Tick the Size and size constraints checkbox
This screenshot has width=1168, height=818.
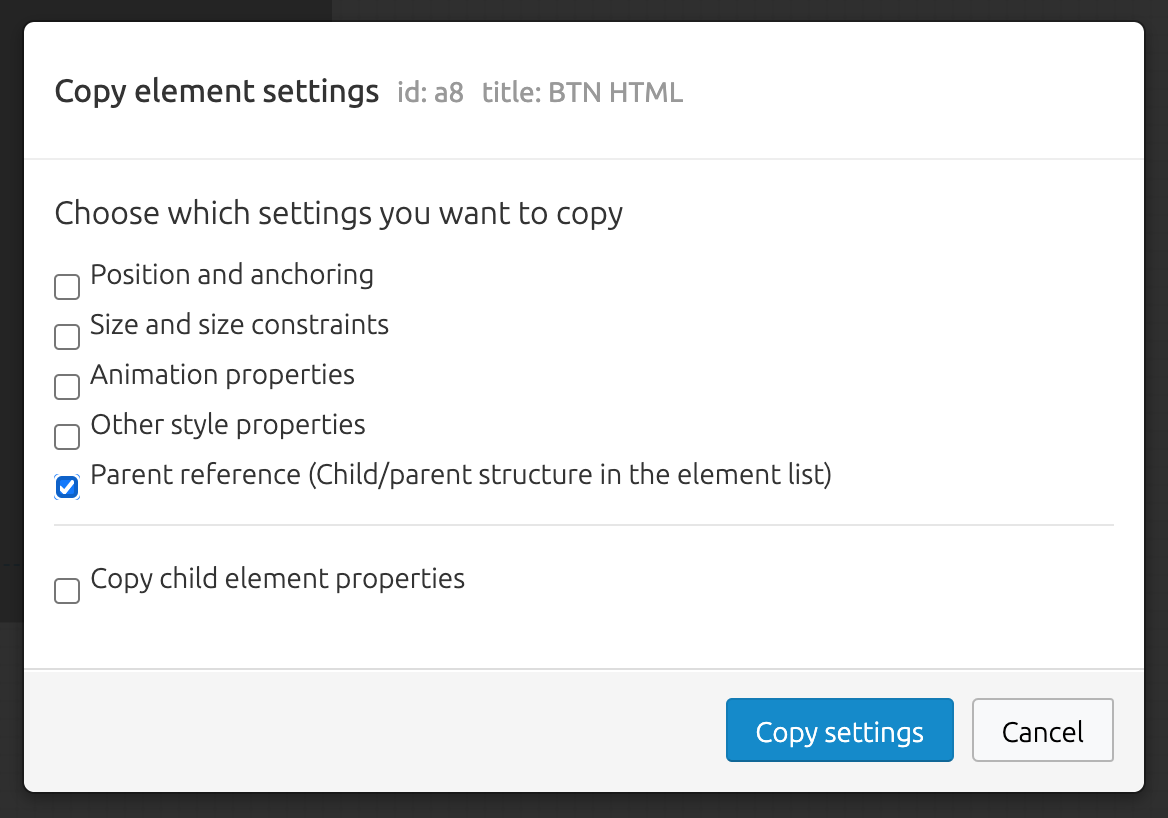point(67,337)
